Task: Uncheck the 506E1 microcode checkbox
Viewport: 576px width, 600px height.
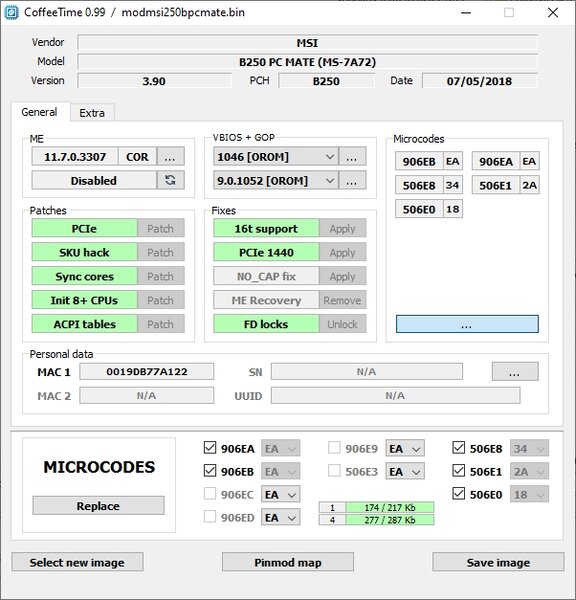Action: click(459, 470)
